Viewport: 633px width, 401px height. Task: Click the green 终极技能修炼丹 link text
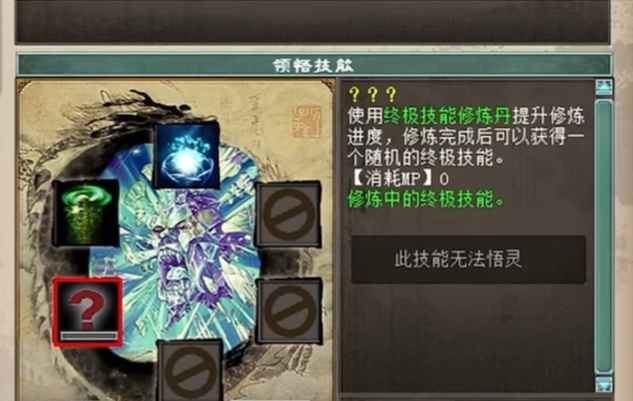pyautogui.click(x=447, y=116)
